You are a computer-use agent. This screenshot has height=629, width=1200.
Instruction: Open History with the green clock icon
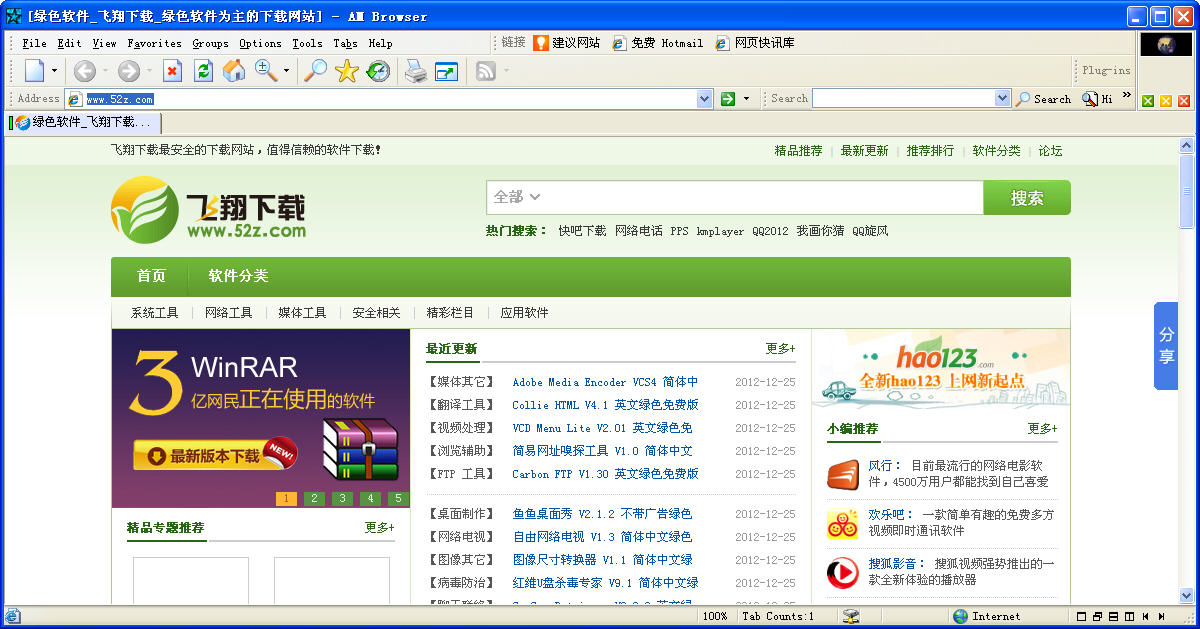click(x=378, y=70)
